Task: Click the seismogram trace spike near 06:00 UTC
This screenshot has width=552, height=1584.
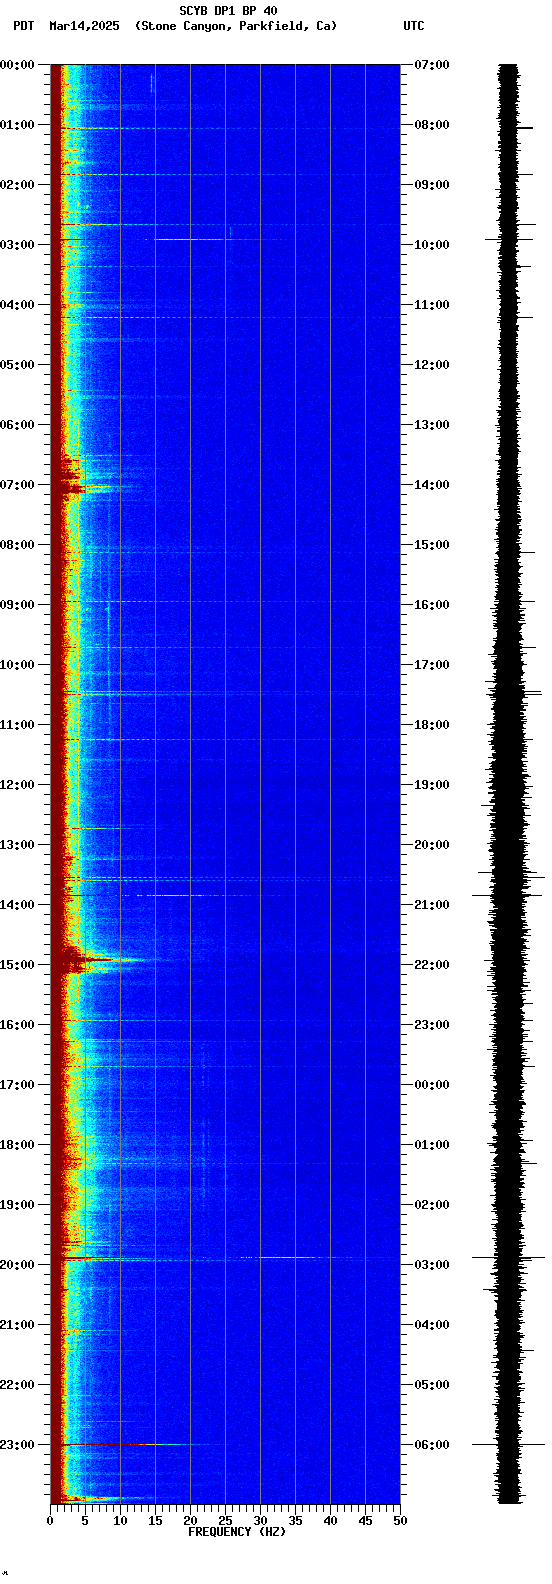Action: click(x=509, y=1444)
